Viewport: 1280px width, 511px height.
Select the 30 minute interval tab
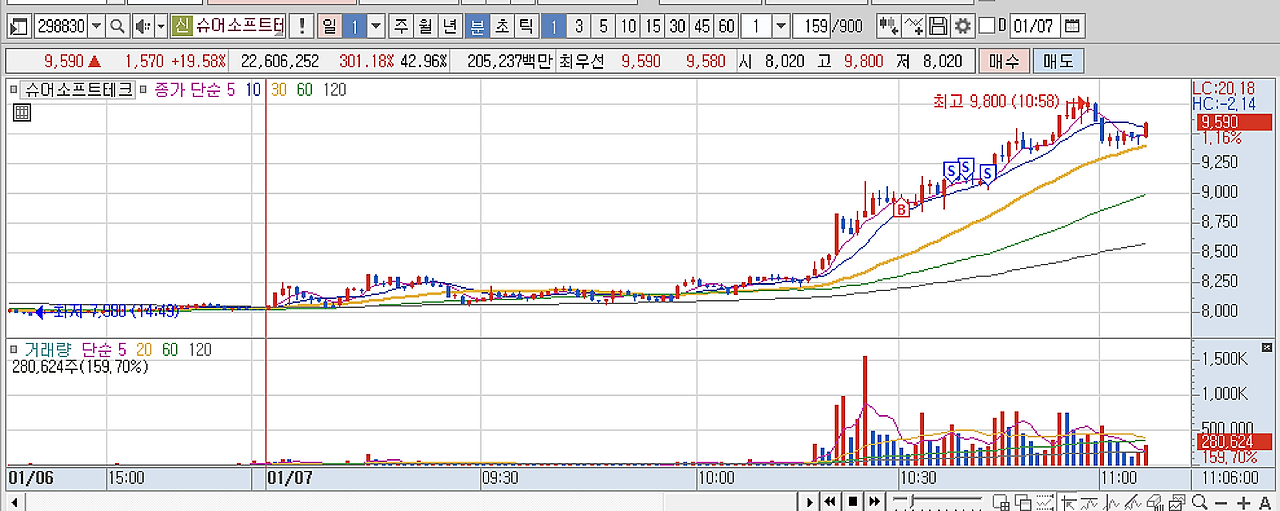pos(677,26)
